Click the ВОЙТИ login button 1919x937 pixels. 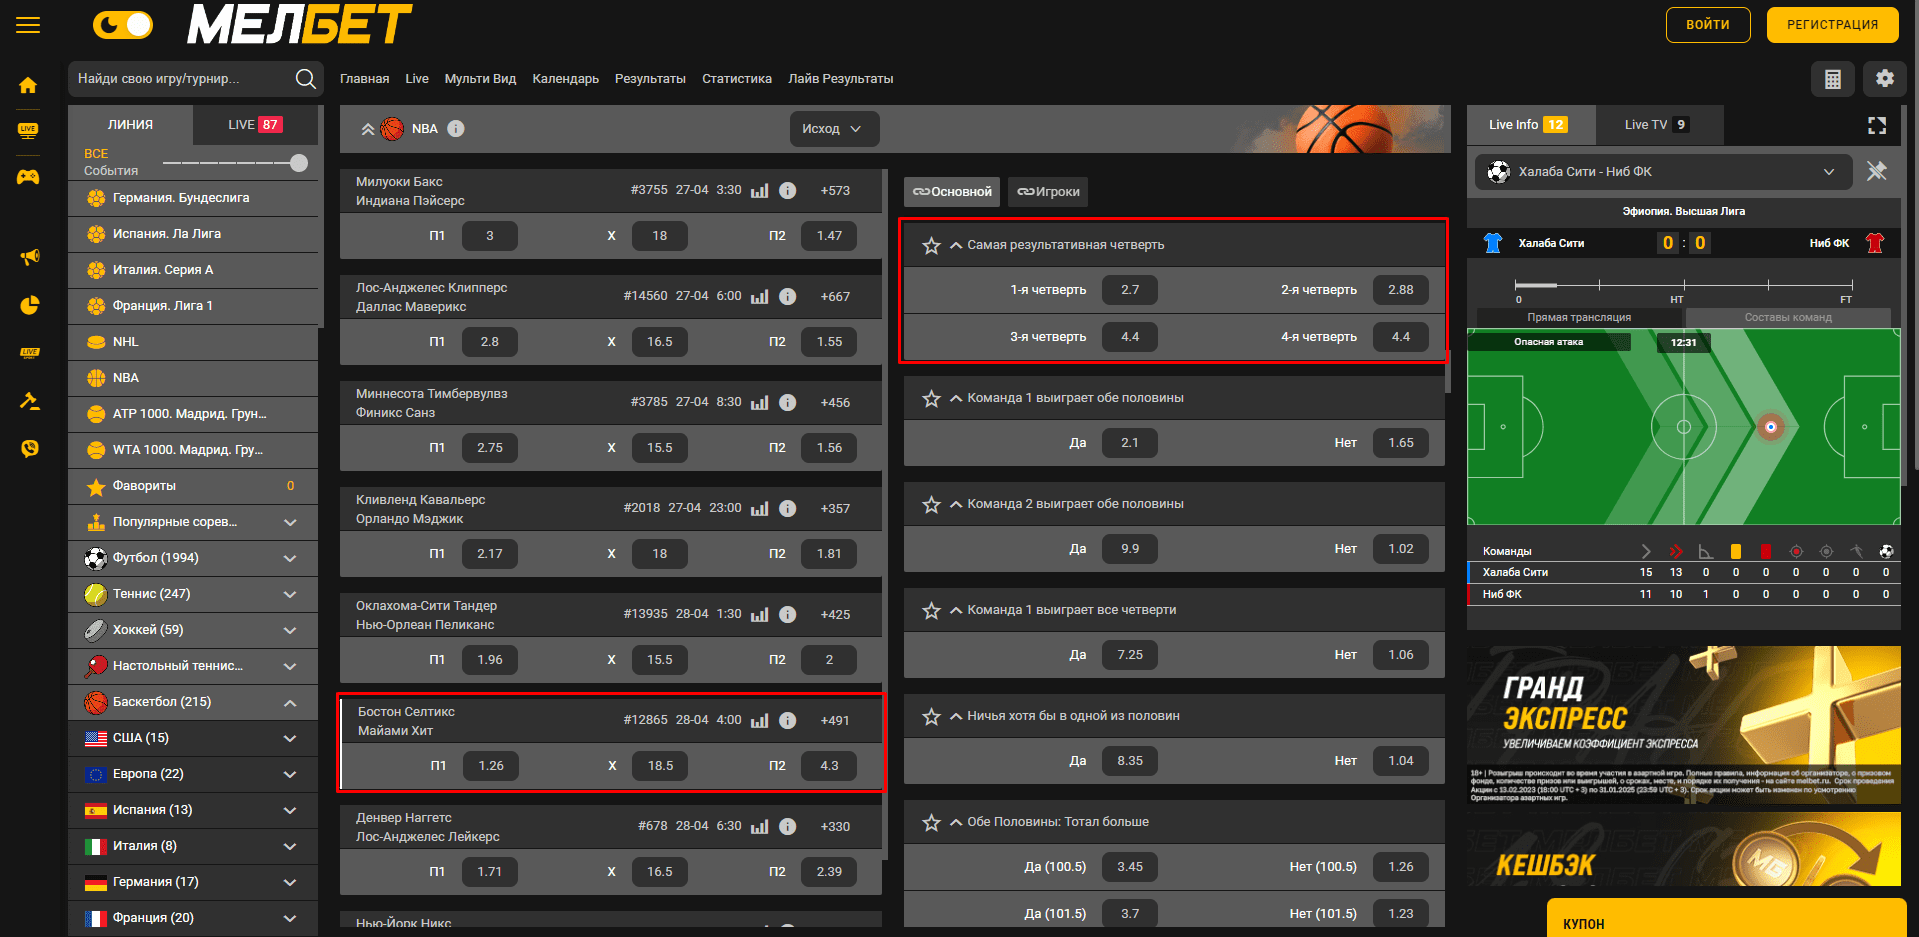[1708, 25]
